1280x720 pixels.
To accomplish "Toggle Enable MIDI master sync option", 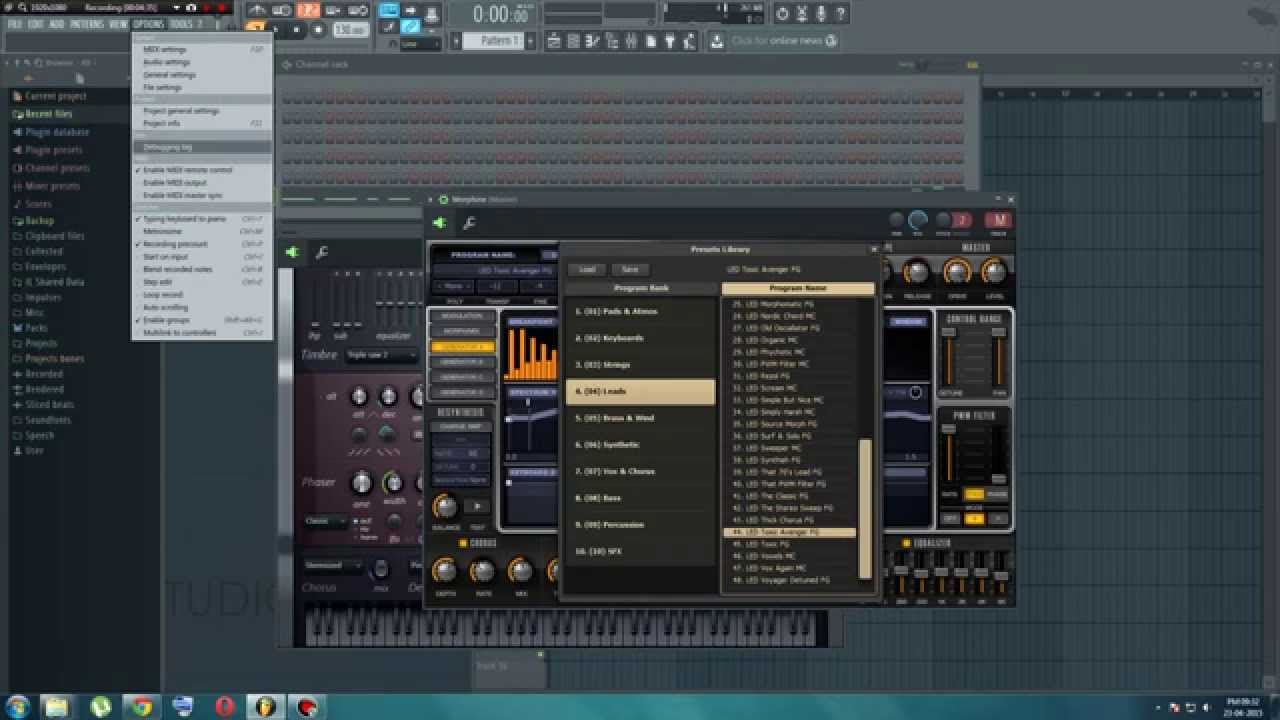I will click(202, 196).
